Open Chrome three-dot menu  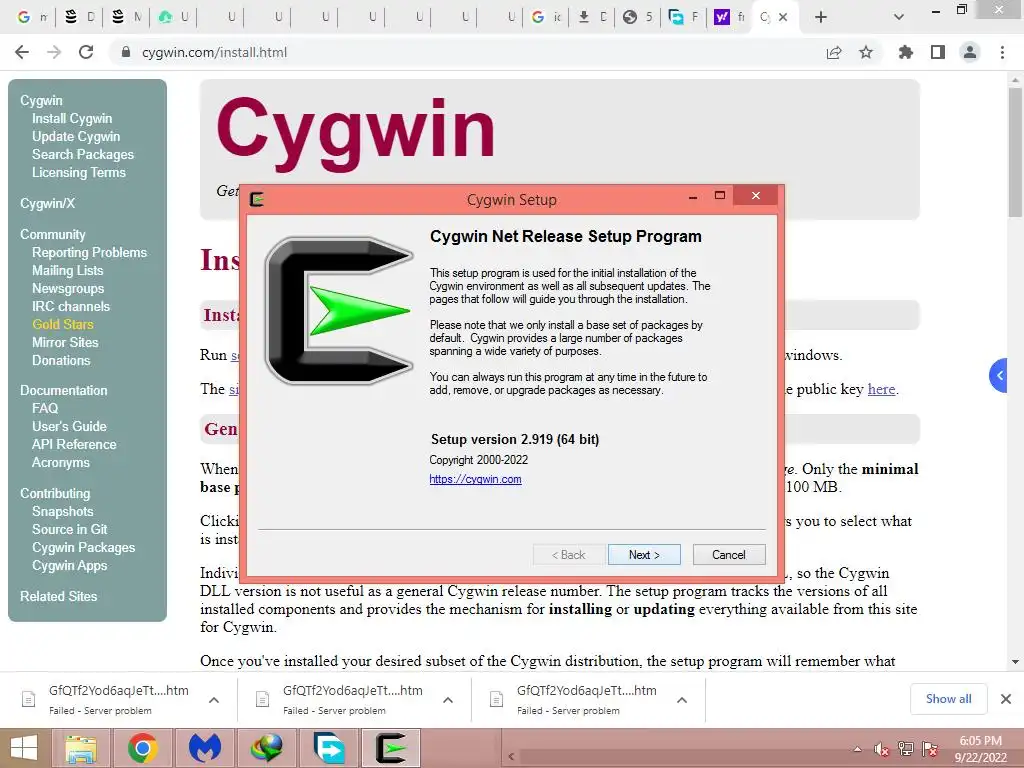click(x=1002, y=52)
